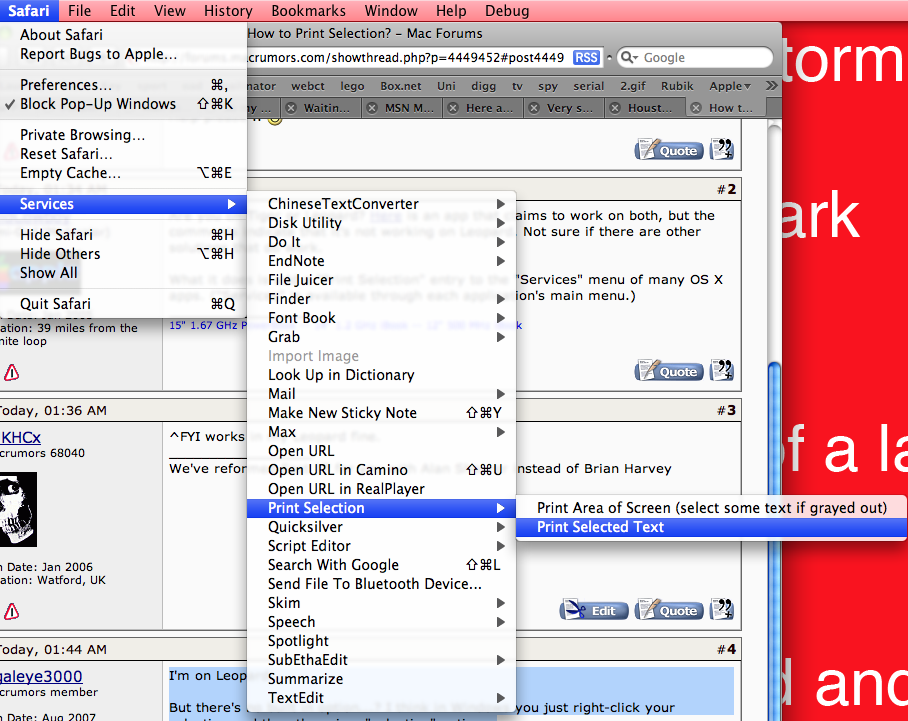
Task: Open KHCx user profile link
Action: [x=20, y=438]
